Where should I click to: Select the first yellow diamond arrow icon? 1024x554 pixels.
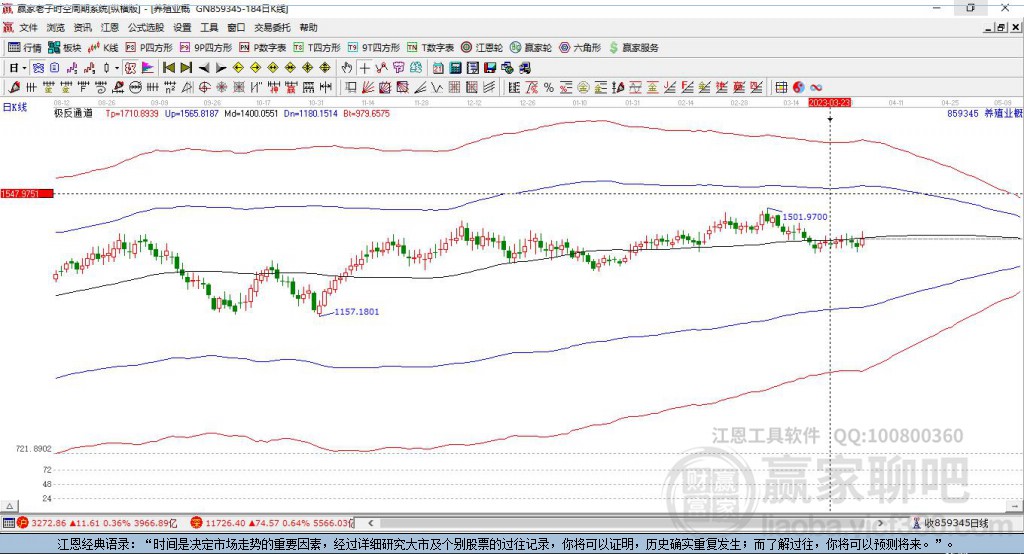pyautogui.click(x=238, y=68)
